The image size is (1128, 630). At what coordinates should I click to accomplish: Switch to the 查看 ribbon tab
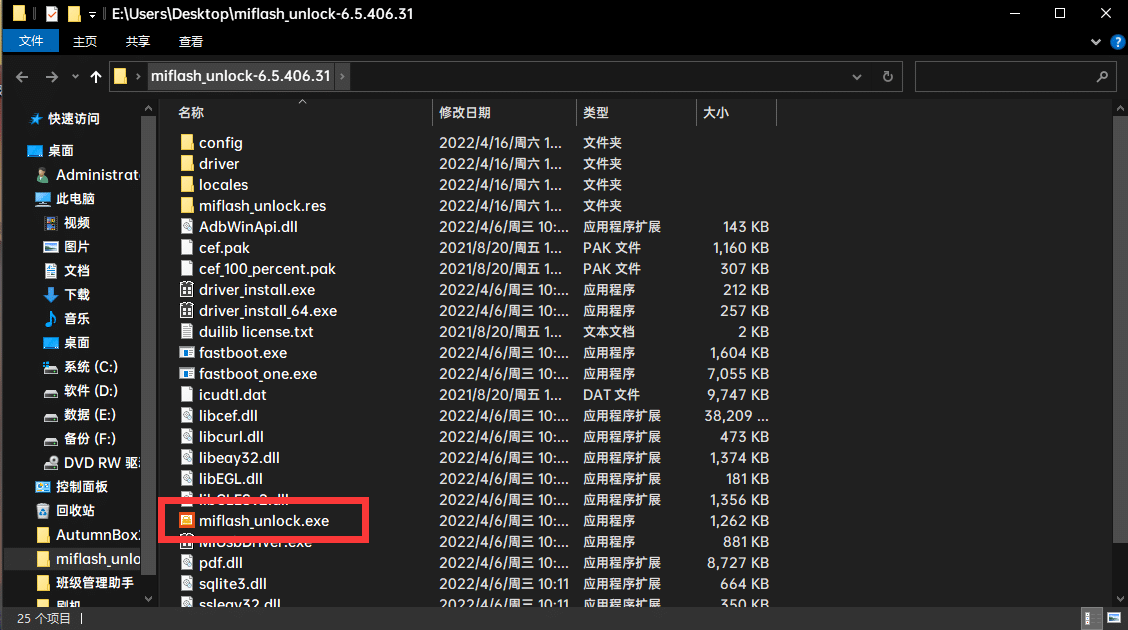190,41
